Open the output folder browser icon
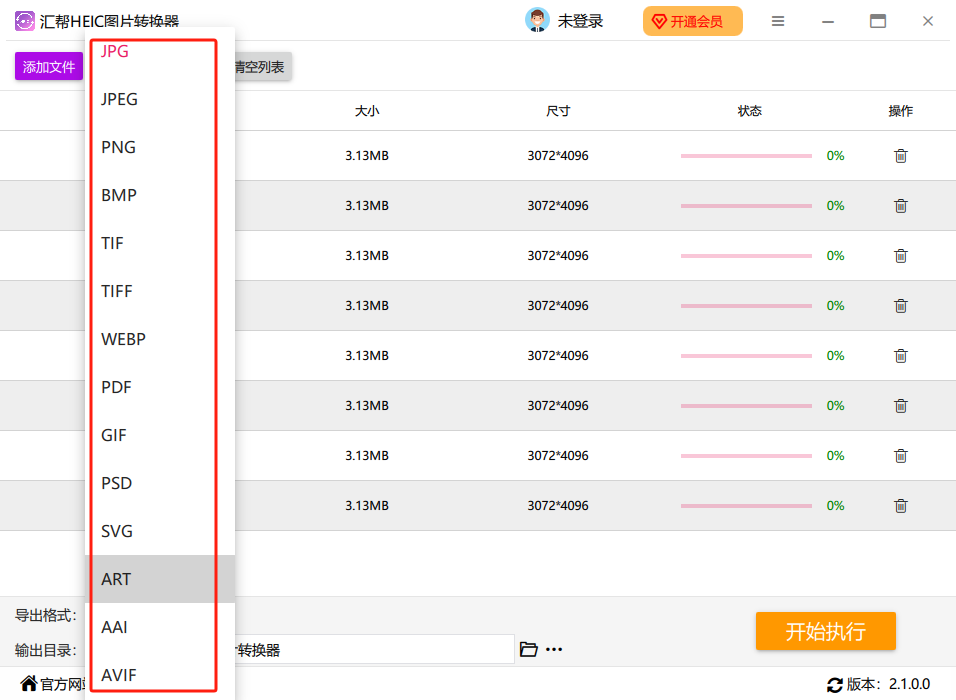The image size is (956, 700). click(x=528, y=648)
